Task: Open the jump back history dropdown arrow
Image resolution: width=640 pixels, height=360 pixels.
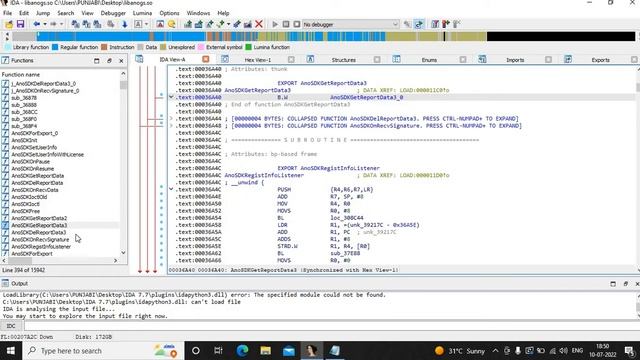Action: tap(44, 24)
